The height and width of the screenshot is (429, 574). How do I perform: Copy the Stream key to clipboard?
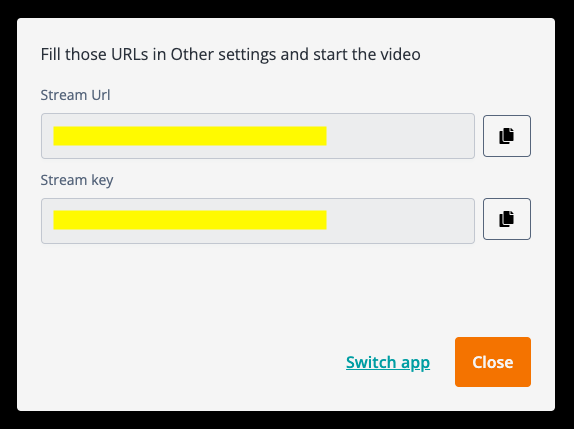pyautogui.click(x=507, y=219)
